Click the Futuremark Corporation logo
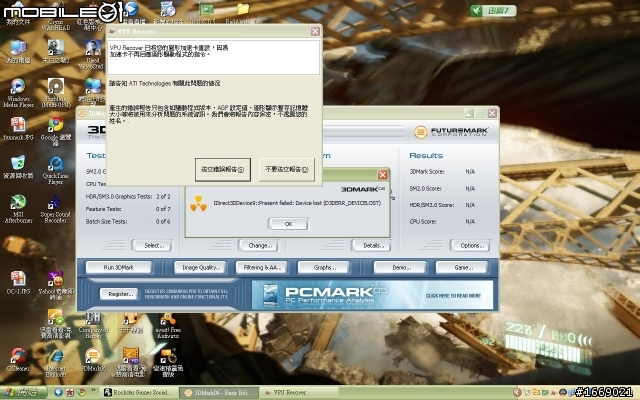 click(x=451, y=132)
